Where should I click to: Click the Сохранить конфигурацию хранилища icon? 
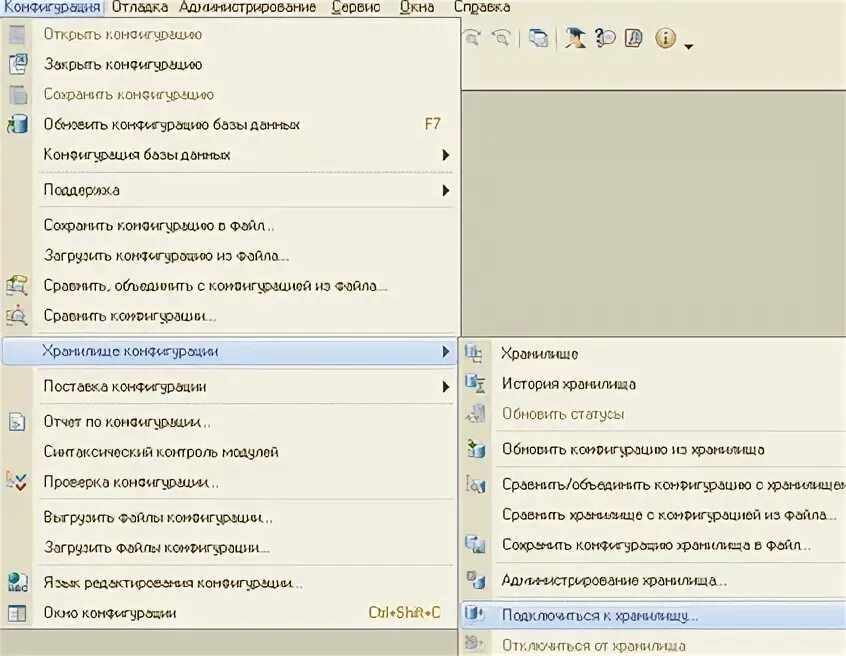476,544
